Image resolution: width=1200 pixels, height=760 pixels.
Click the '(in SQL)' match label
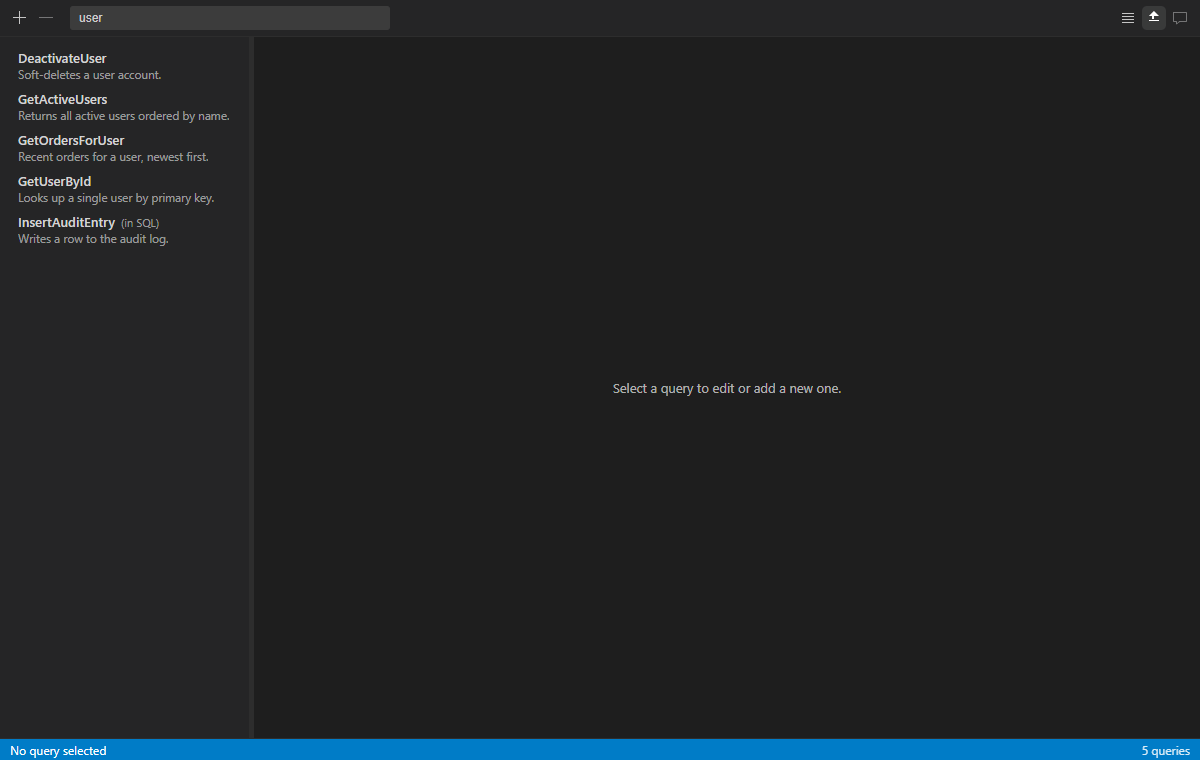[140, 223]
